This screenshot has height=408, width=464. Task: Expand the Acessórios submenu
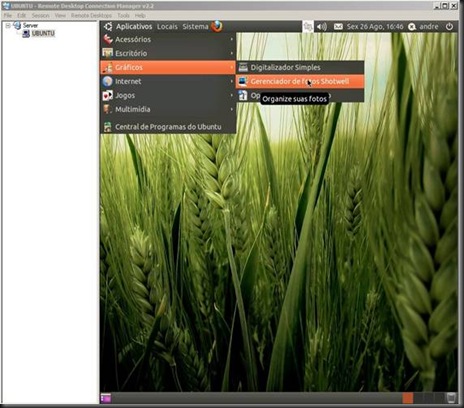pos(168,39)
